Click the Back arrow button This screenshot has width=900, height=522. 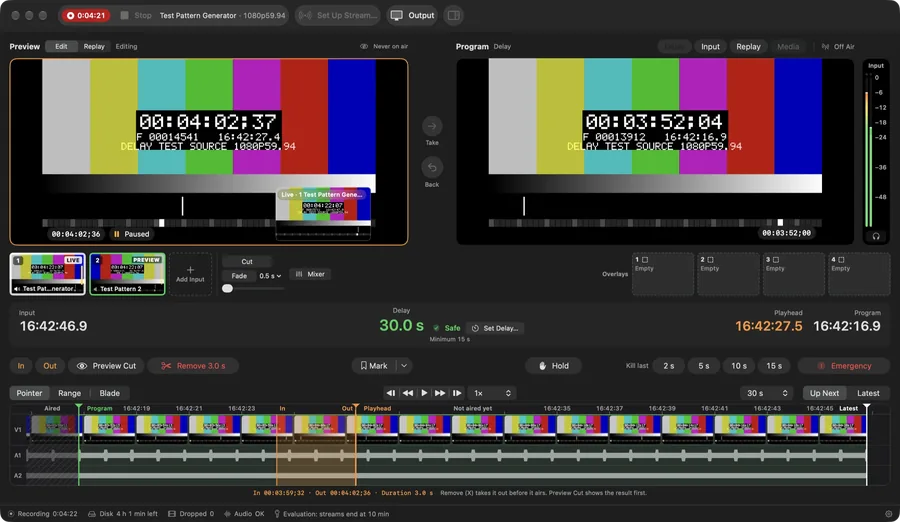(x=432, y=168)
